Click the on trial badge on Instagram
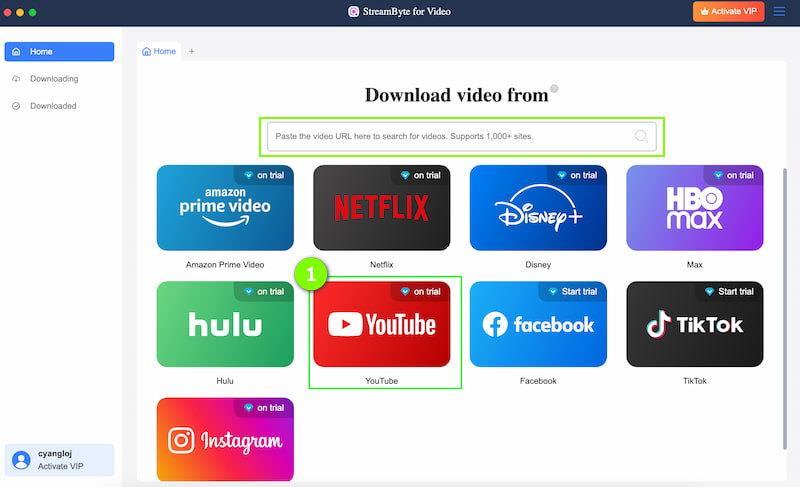Screen dimensions: 800x487 pyautogui.click(x=264, y=407)
